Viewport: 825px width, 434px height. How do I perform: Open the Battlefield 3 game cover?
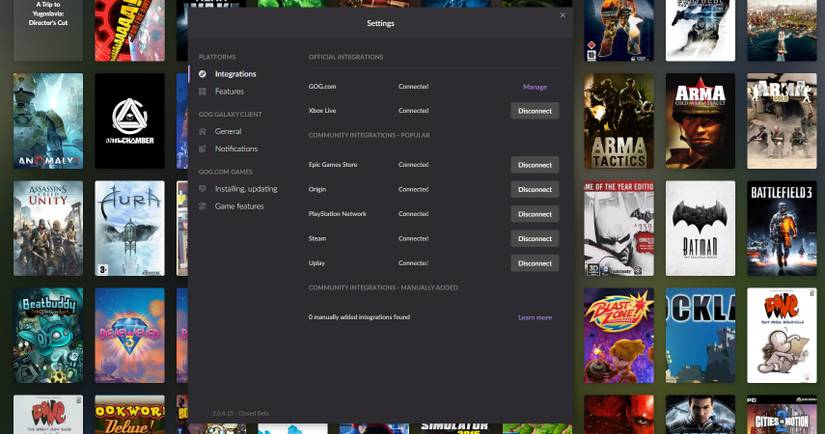tap(782, 228)
